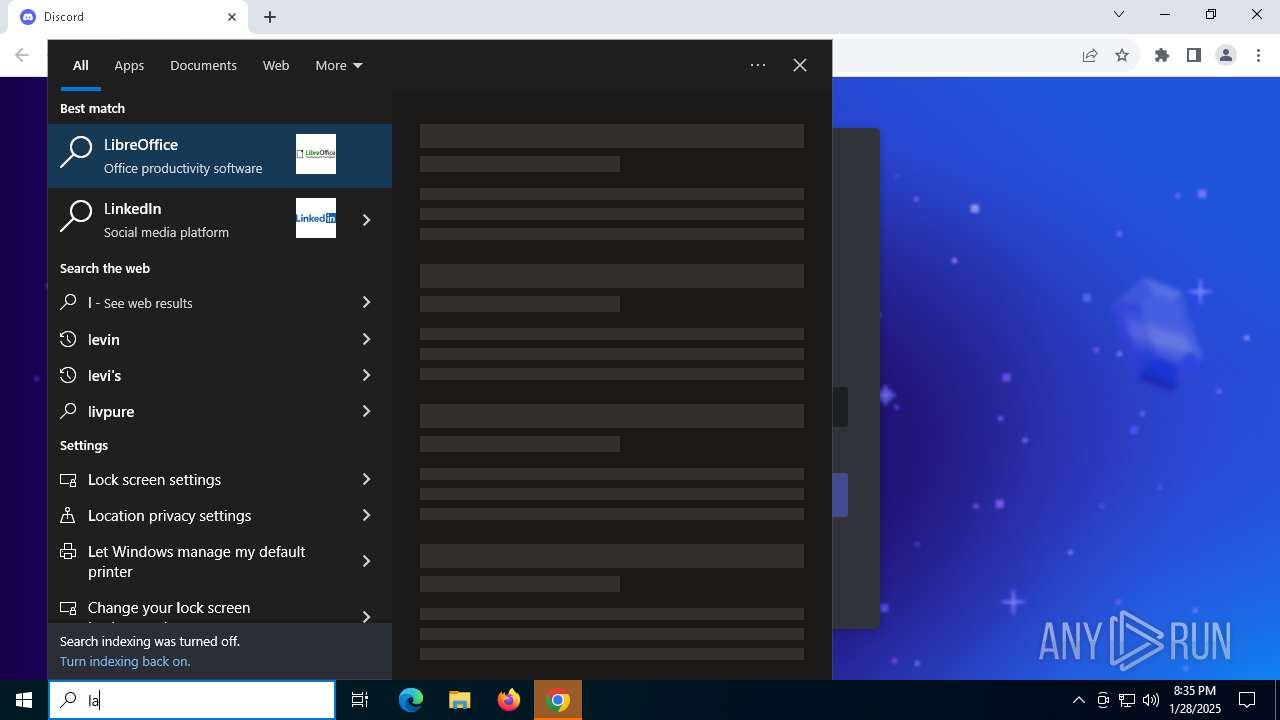Screen dimensions: 1280x720
Task: Expand arrow beside Location privacy settings
Action: tap(366, 515)
